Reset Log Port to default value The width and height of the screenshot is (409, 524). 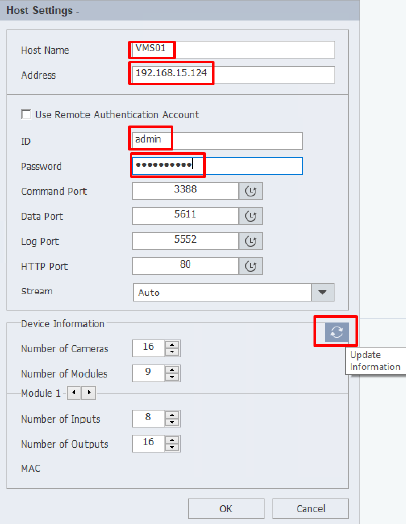[x=251, y=241]
